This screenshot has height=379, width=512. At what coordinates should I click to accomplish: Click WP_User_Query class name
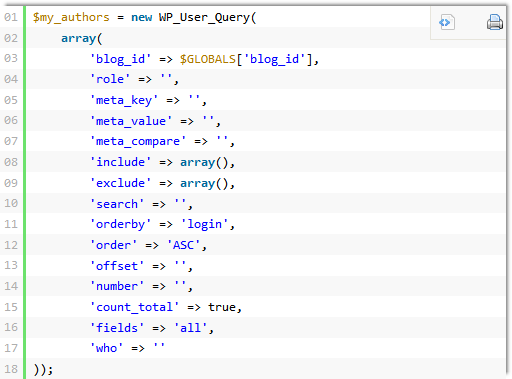click(x=204, y=17)
